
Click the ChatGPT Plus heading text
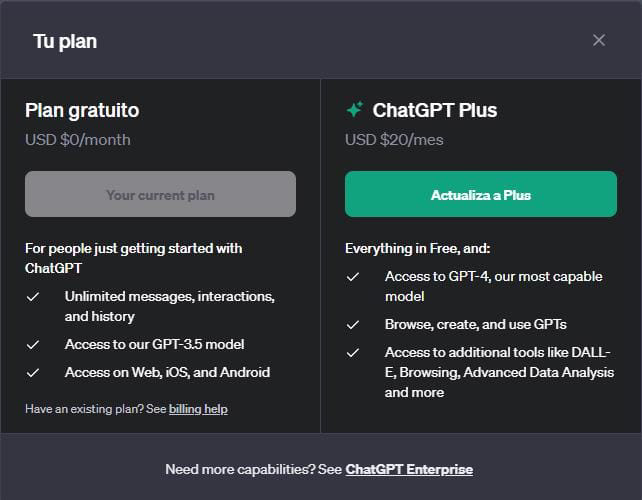click(434, 110)
